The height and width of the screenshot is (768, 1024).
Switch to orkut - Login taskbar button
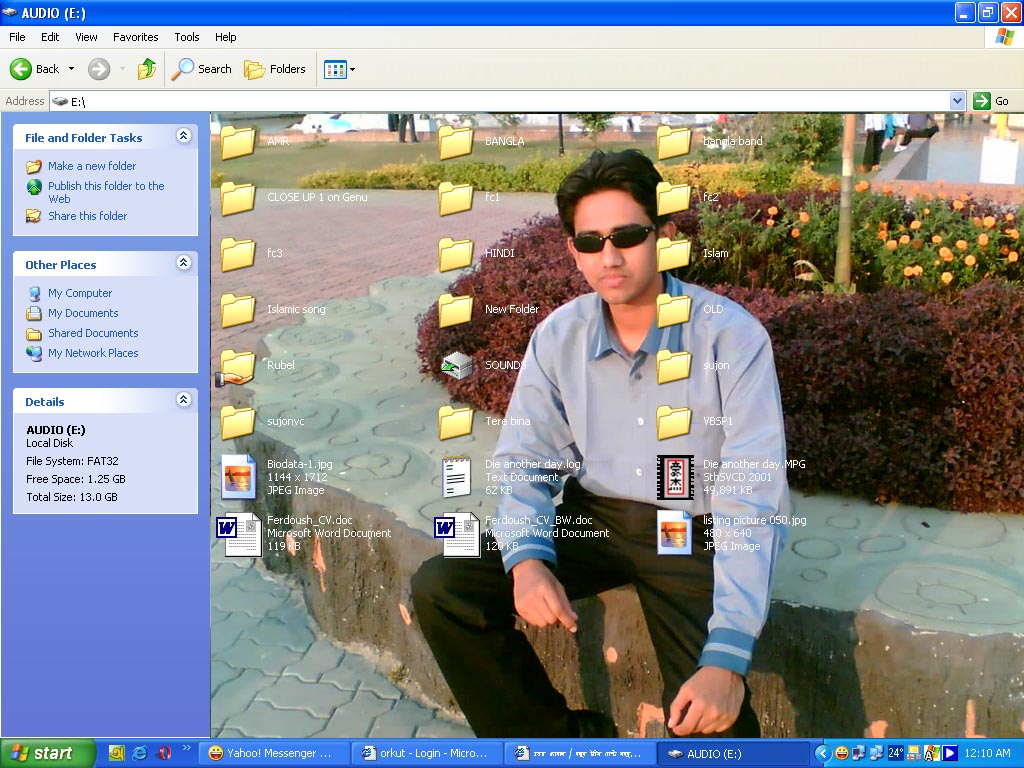(426, 754)
